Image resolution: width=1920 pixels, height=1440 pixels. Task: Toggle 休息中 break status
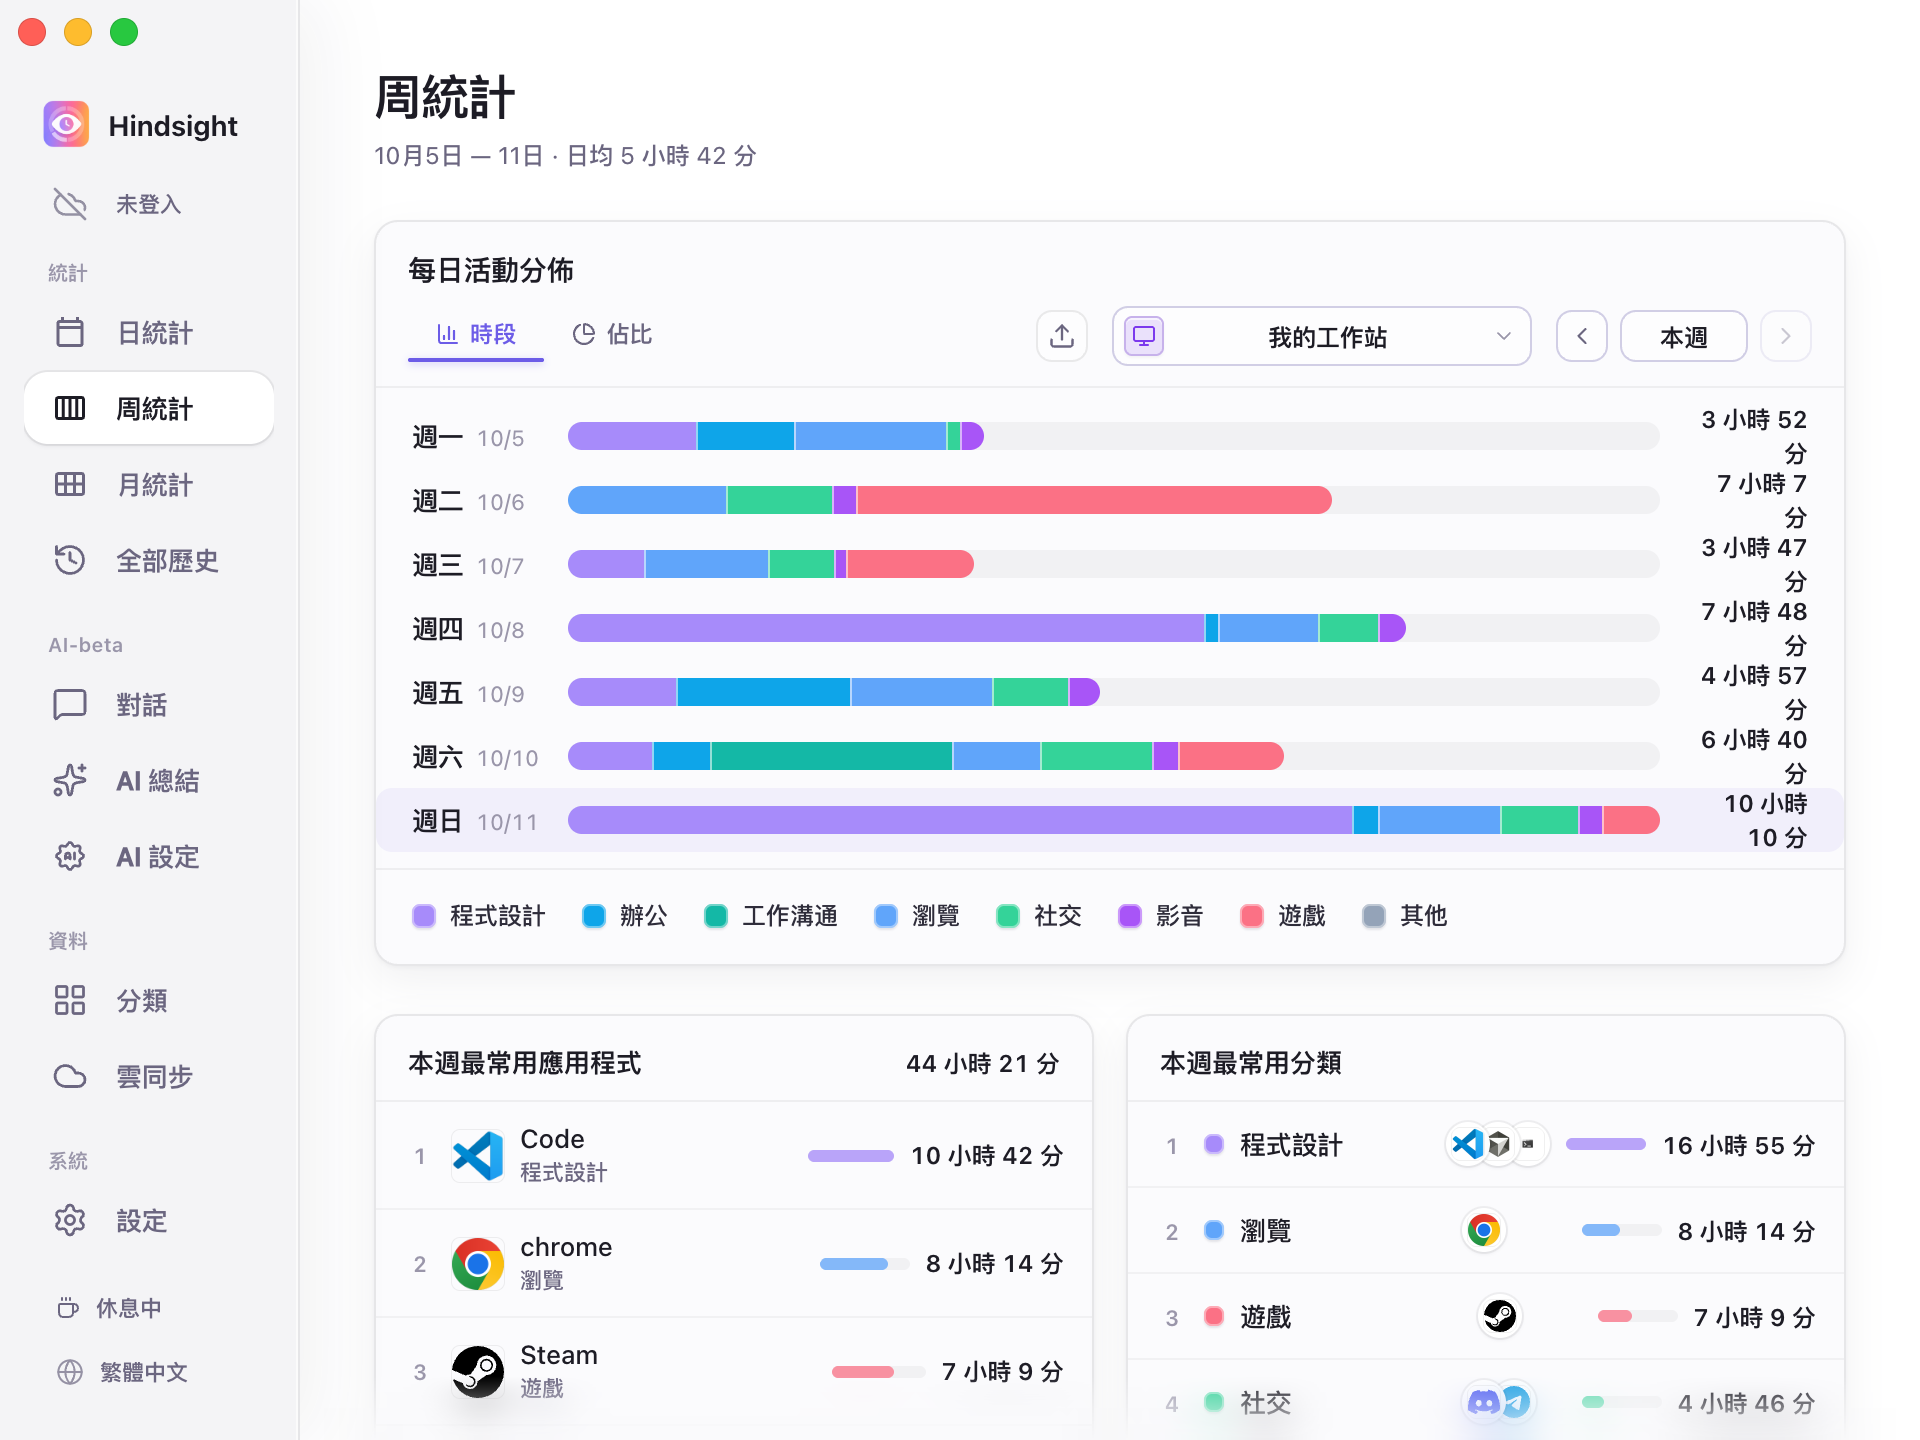110,1308
